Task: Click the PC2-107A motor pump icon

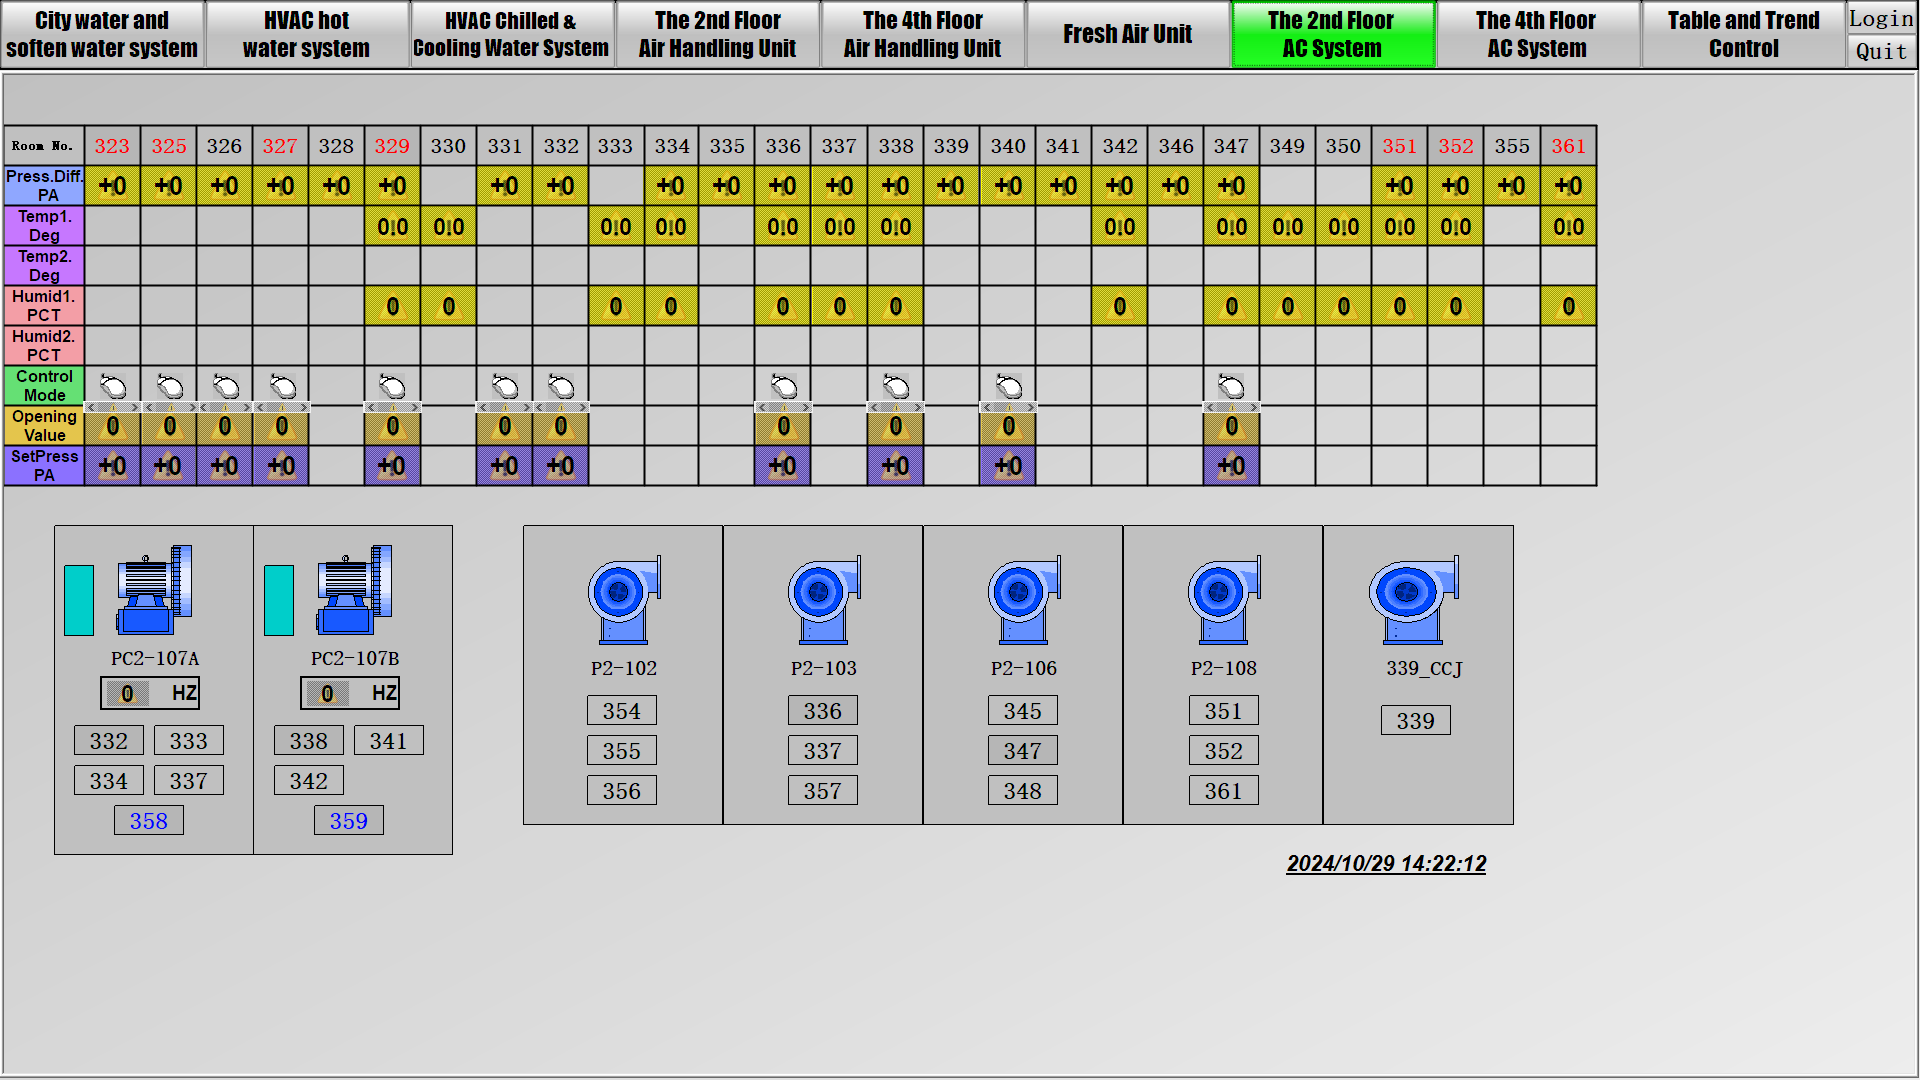Action: 154,590
